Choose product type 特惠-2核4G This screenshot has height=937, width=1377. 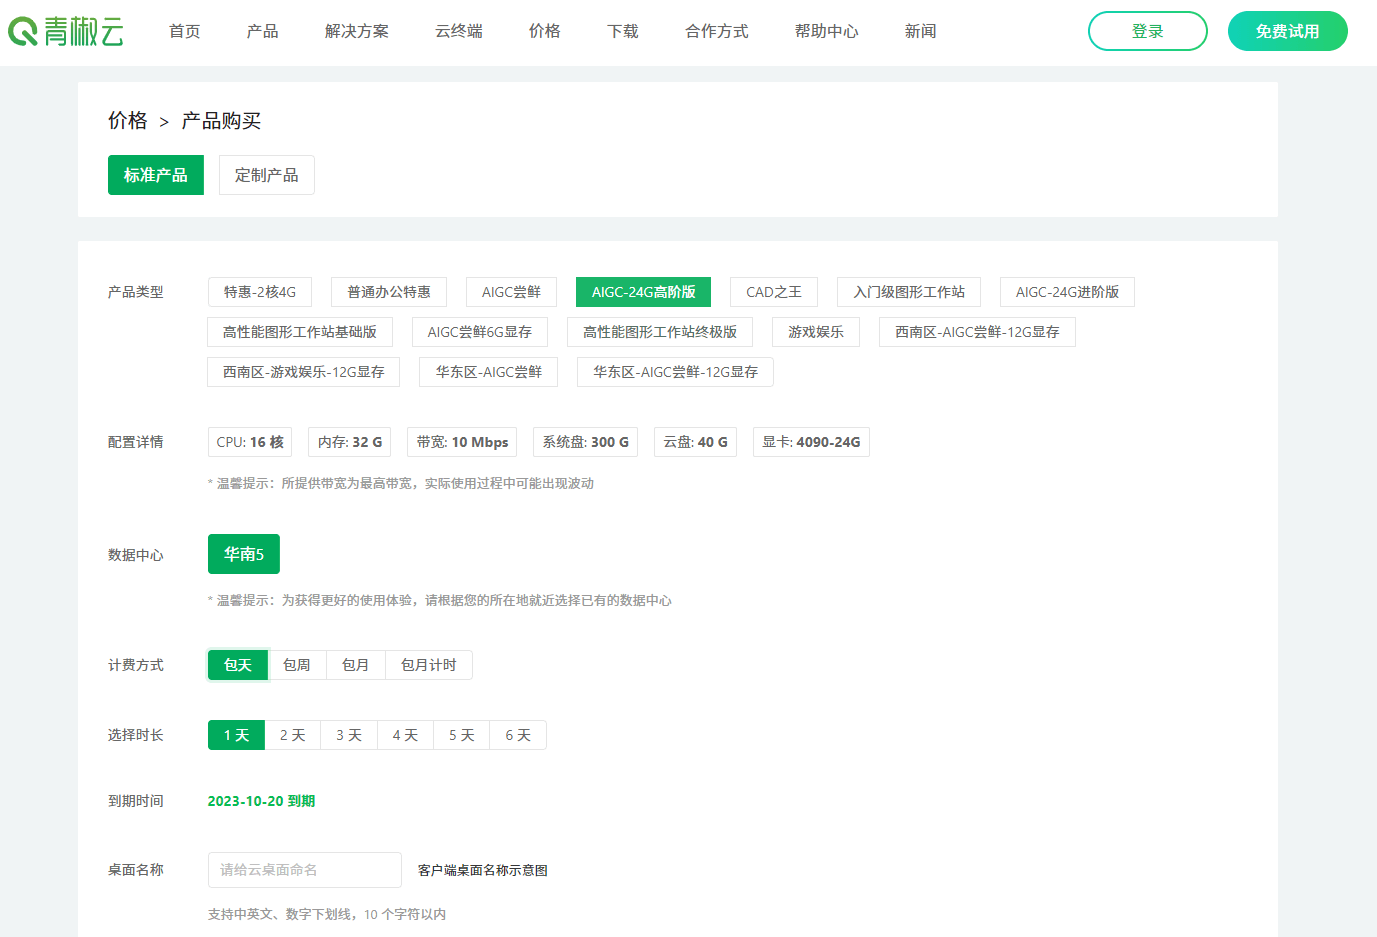click(x=260, y=292)
